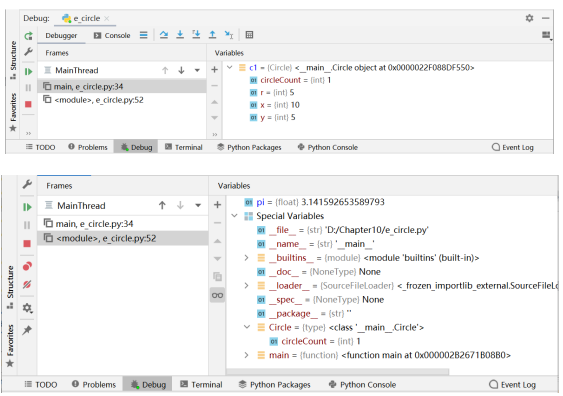This screenshot has width=563, height=396.
Task: Open Python Console in bottom panel bar
Action: [x=362, y=385]
